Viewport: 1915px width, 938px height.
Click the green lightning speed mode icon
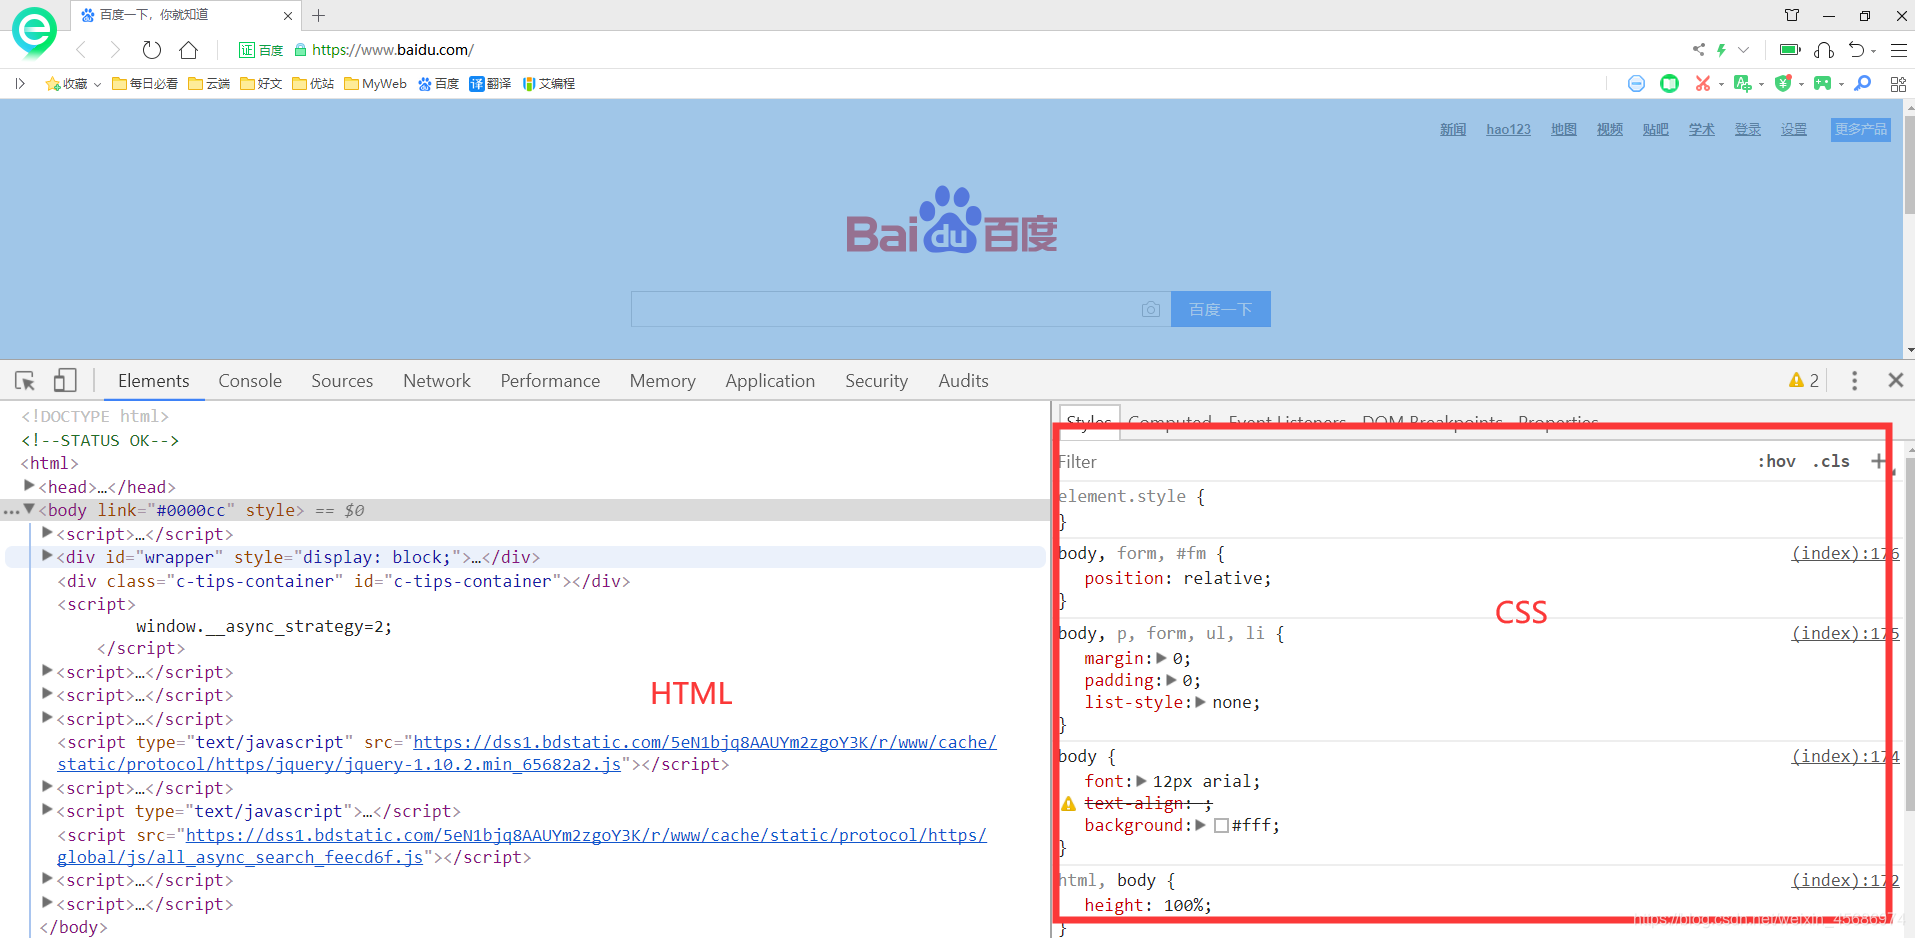pyautogui.click(x=1721, y=49)
